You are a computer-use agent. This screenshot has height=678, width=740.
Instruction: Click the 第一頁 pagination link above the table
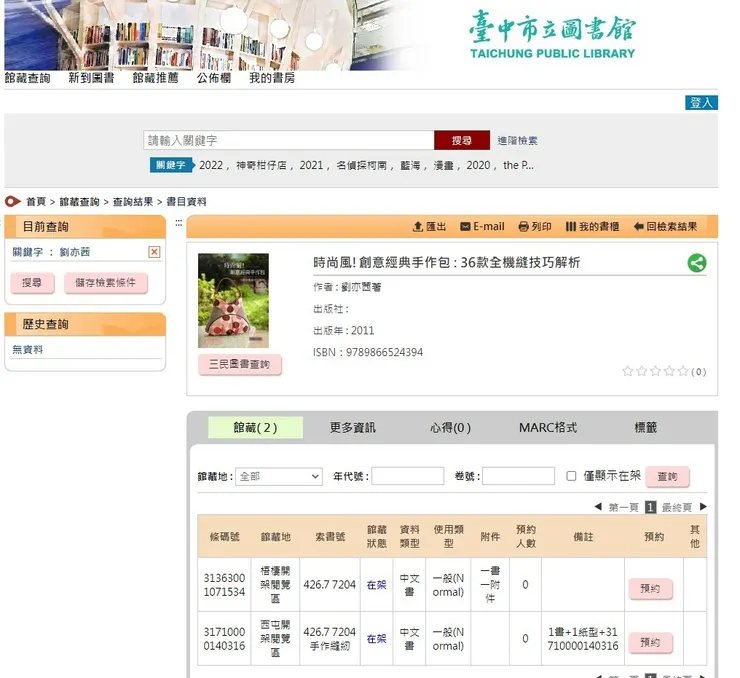623,507
